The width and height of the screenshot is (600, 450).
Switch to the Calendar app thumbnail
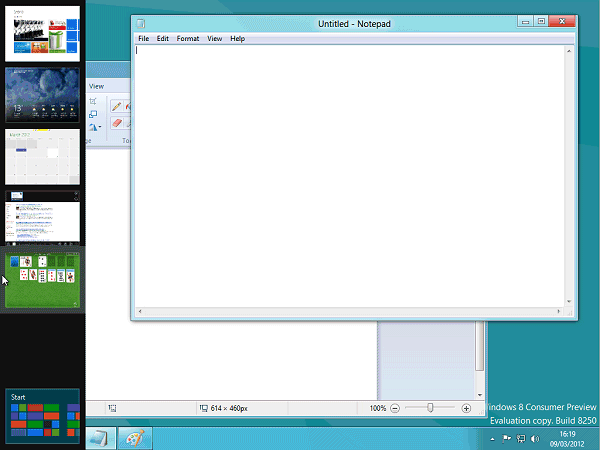pos(42,157)
